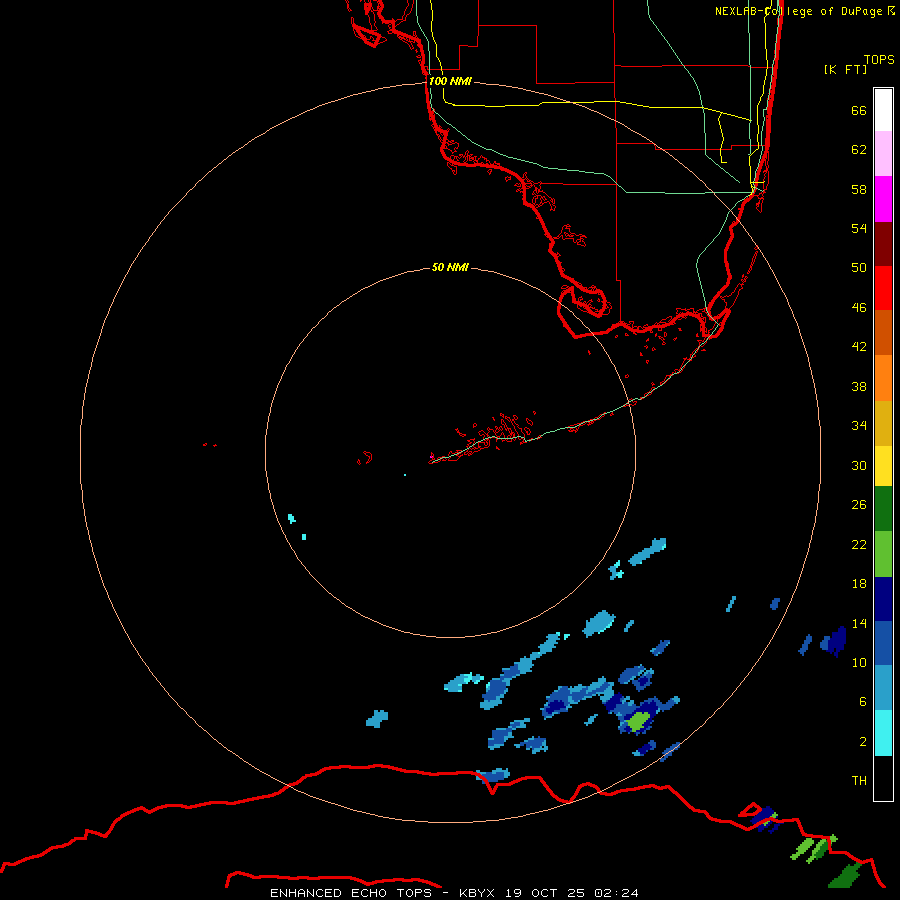
Task: Select the magenta color block in the legend
Action: (883, 199)
